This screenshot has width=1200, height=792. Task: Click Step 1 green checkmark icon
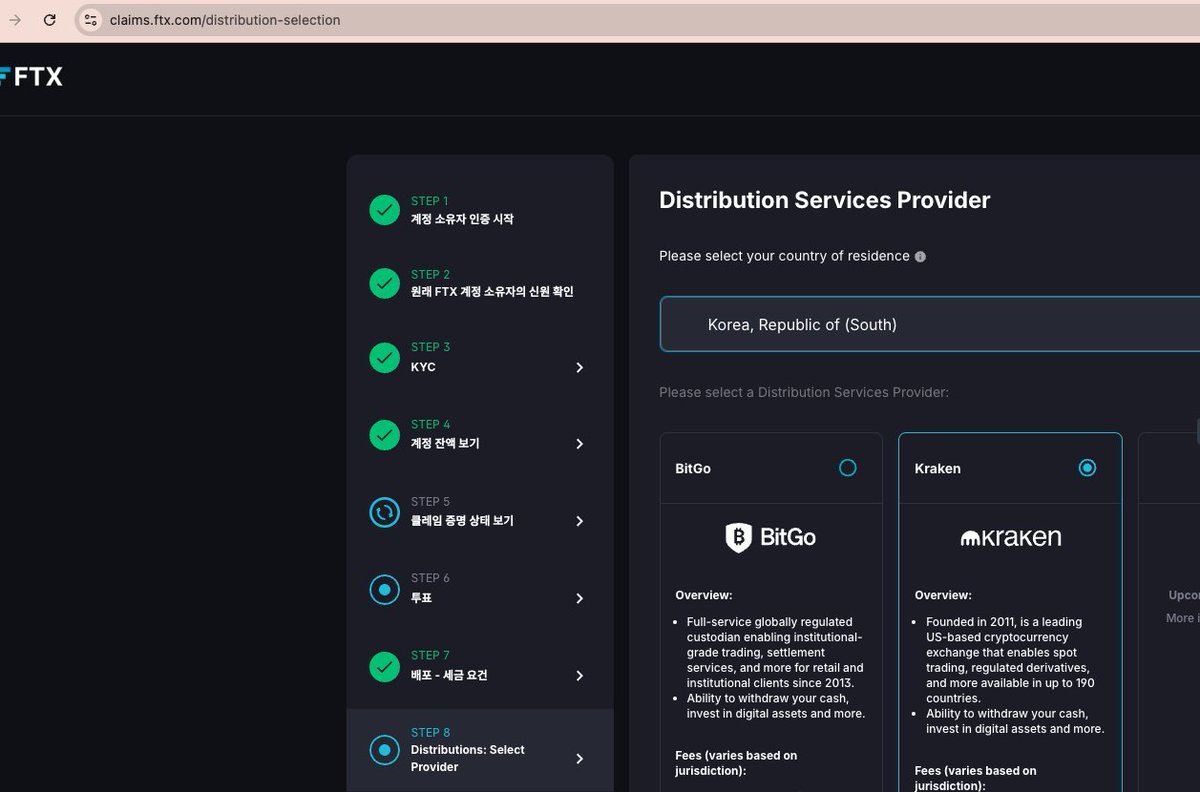pos(384,210)
